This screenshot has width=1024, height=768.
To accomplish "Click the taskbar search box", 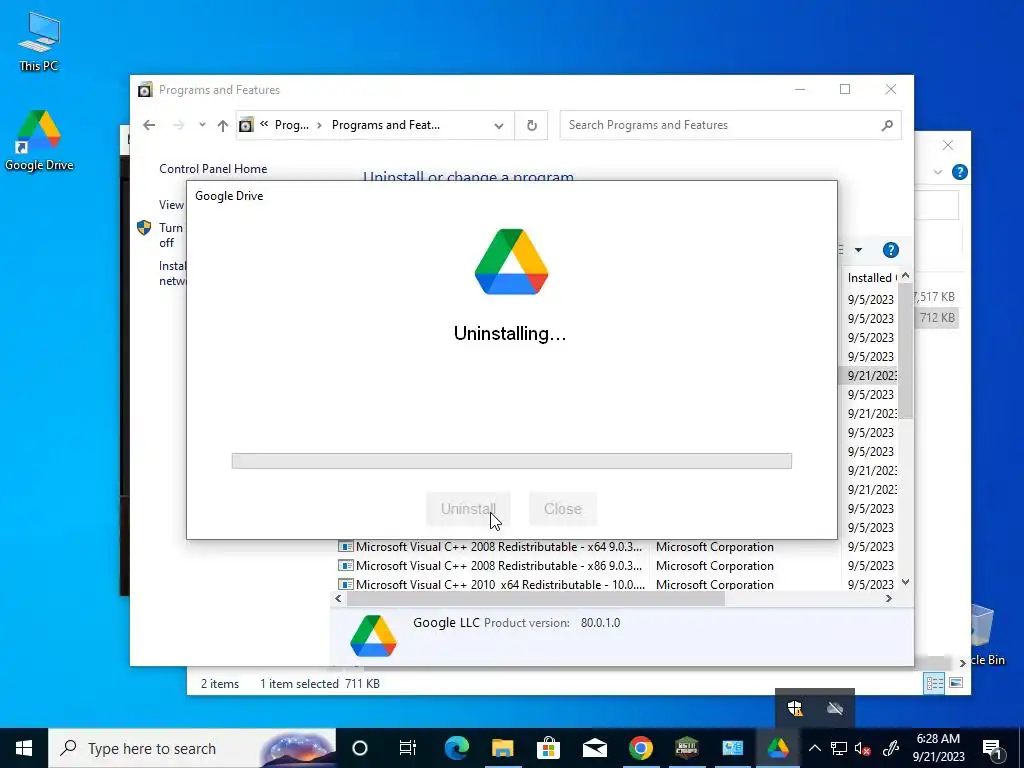I will [192, 748].
